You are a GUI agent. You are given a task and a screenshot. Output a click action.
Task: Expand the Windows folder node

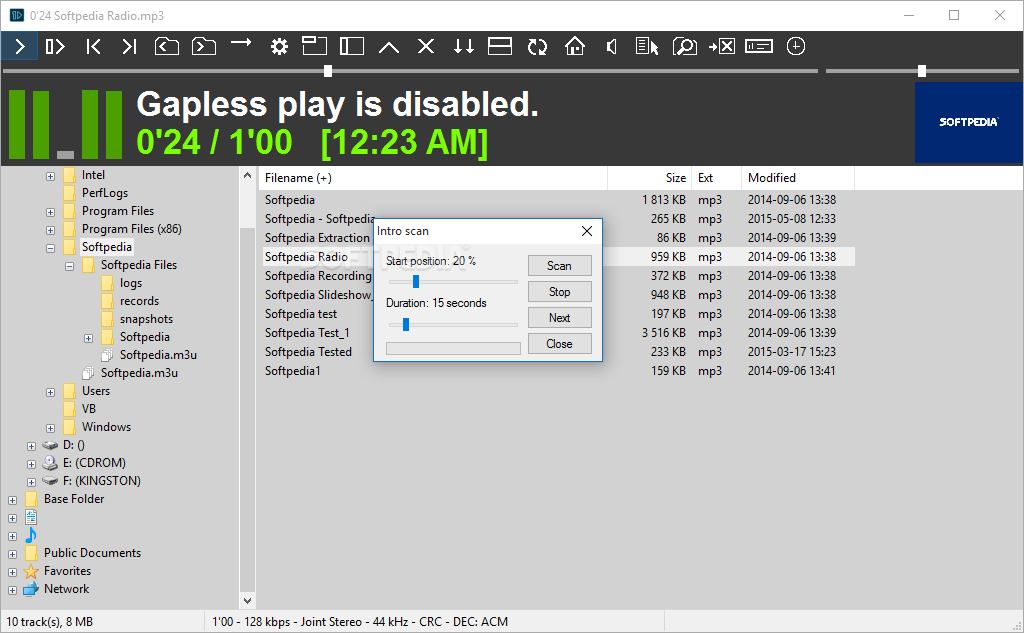click(50, 429)
